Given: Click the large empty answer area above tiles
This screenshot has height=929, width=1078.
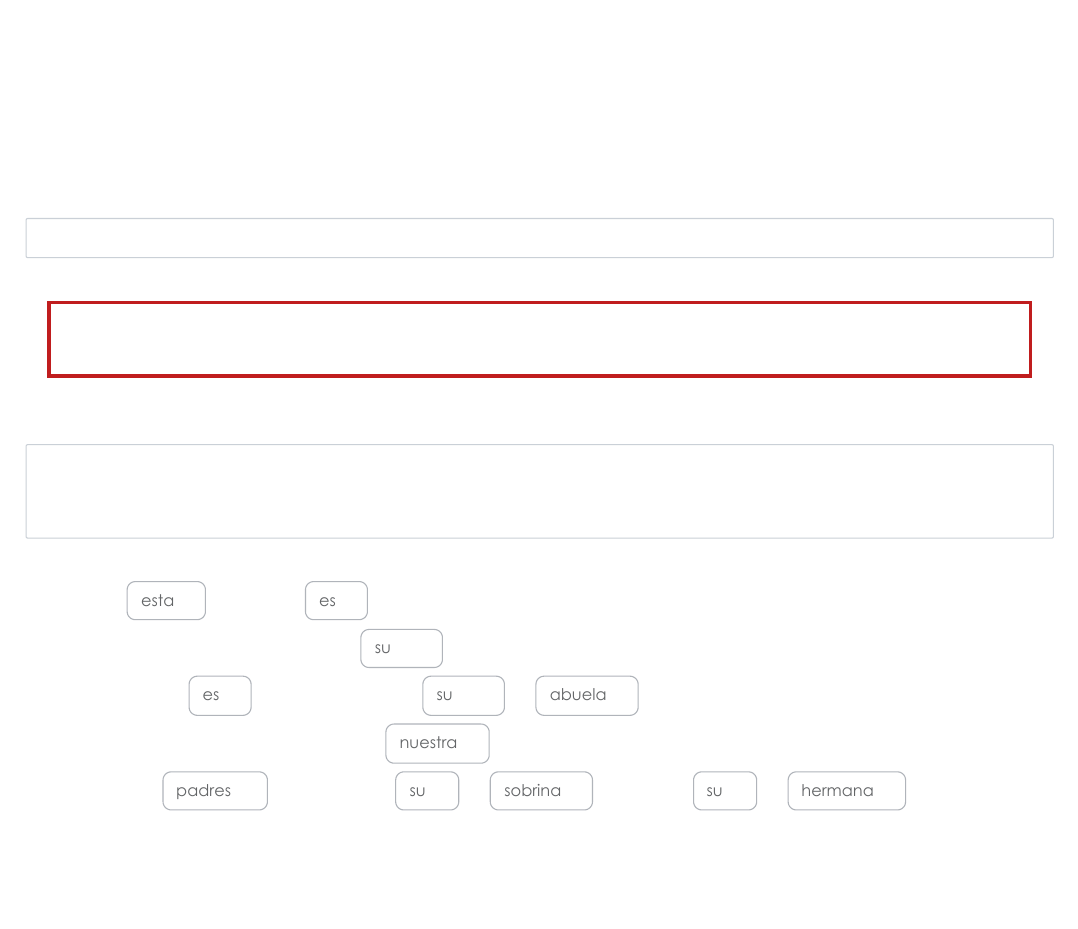Looking at the screenshot, I should tap(539, 491).
